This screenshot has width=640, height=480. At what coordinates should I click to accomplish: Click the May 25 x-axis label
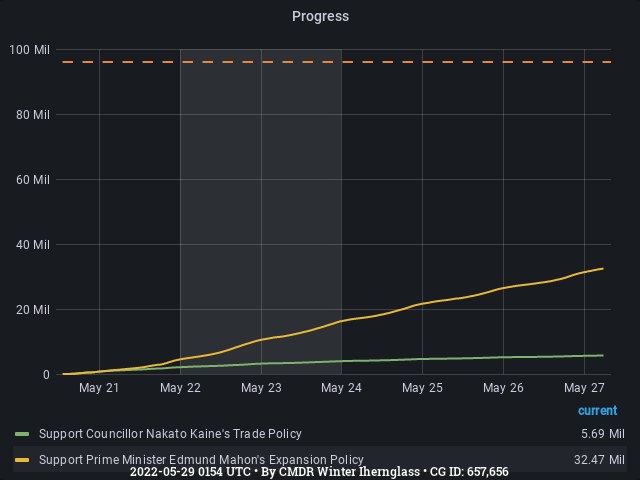(x=422, y=388)
